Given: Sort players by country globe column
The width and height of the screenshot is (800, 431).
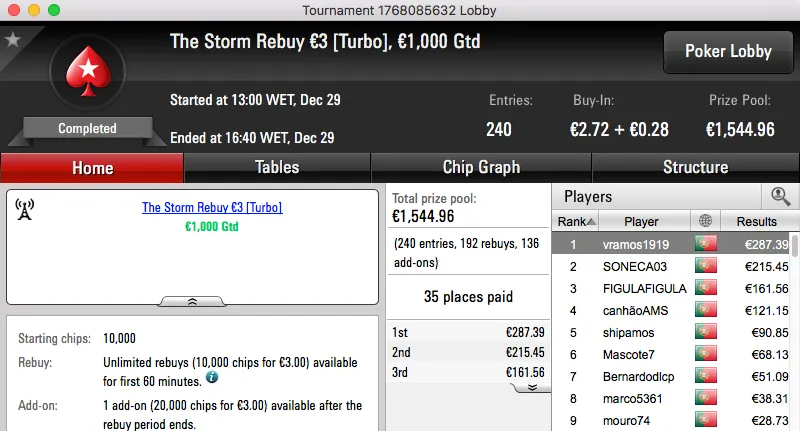Looking at the screenshot, I should pyautogui.click(x=707, y=221).
